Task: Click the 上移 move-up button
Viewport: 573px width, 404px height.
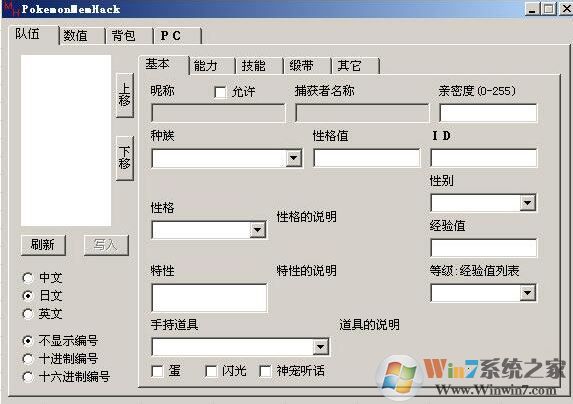Action: tap(124, 95)
